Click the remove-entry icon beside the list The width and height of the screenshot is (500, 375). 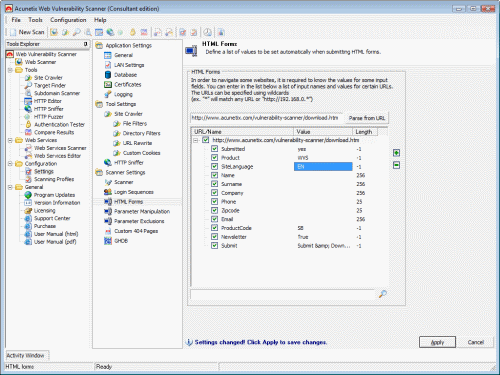pos(396,165)
